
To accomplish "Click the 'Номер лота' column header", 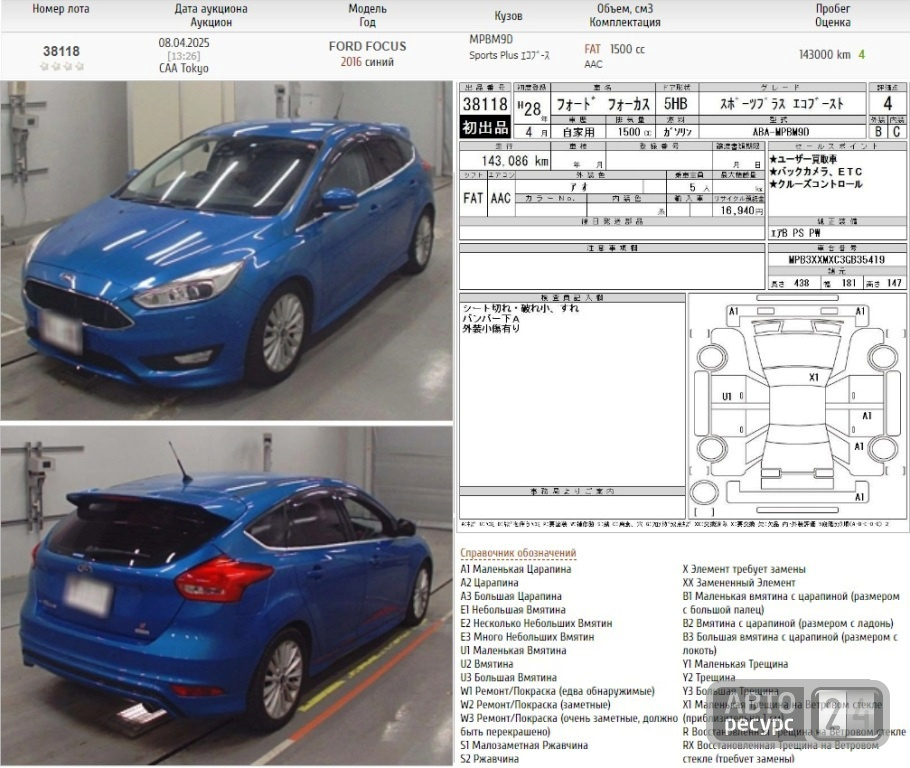I will tap(61, 9).
